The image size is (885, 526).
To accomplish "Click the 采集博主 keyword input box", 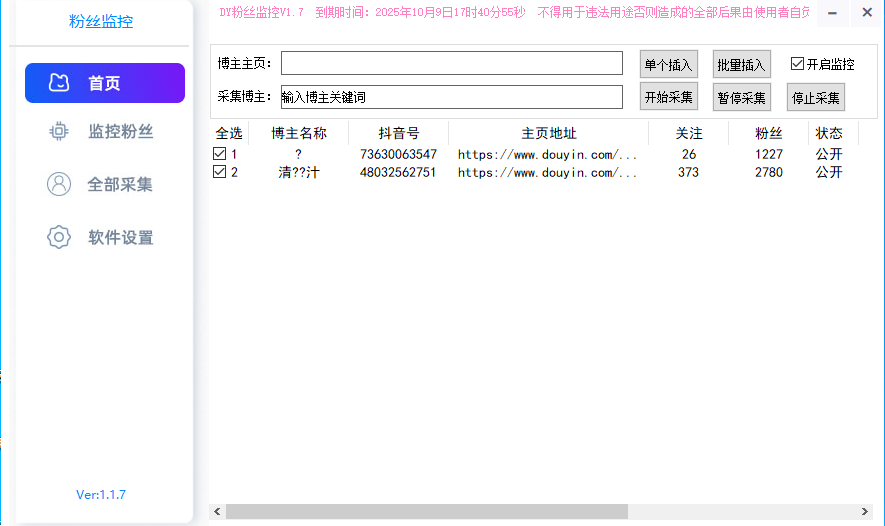I will point(451,97).
